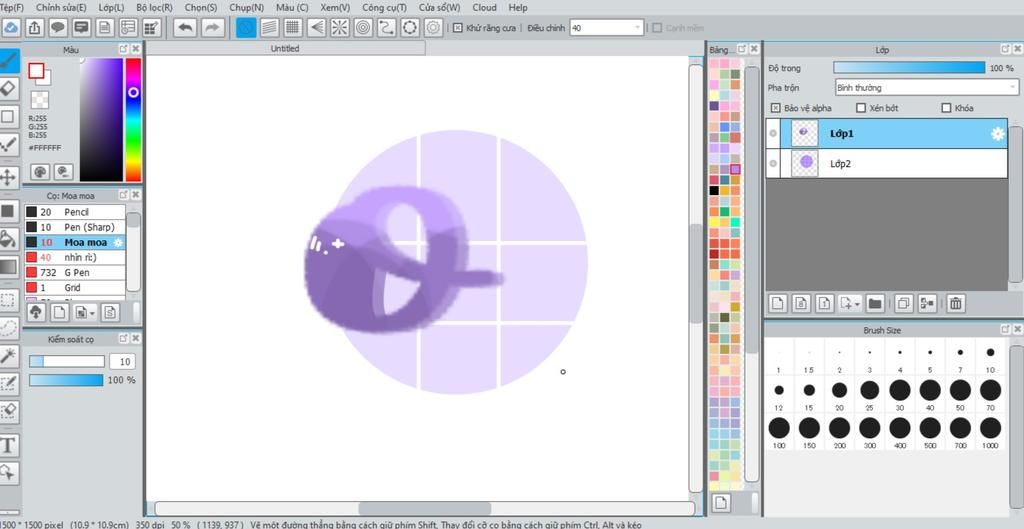This screenshot has height=529, width=1024.
Task: Click the hue bar in Màu panel
Action: [x=133, y=120]
